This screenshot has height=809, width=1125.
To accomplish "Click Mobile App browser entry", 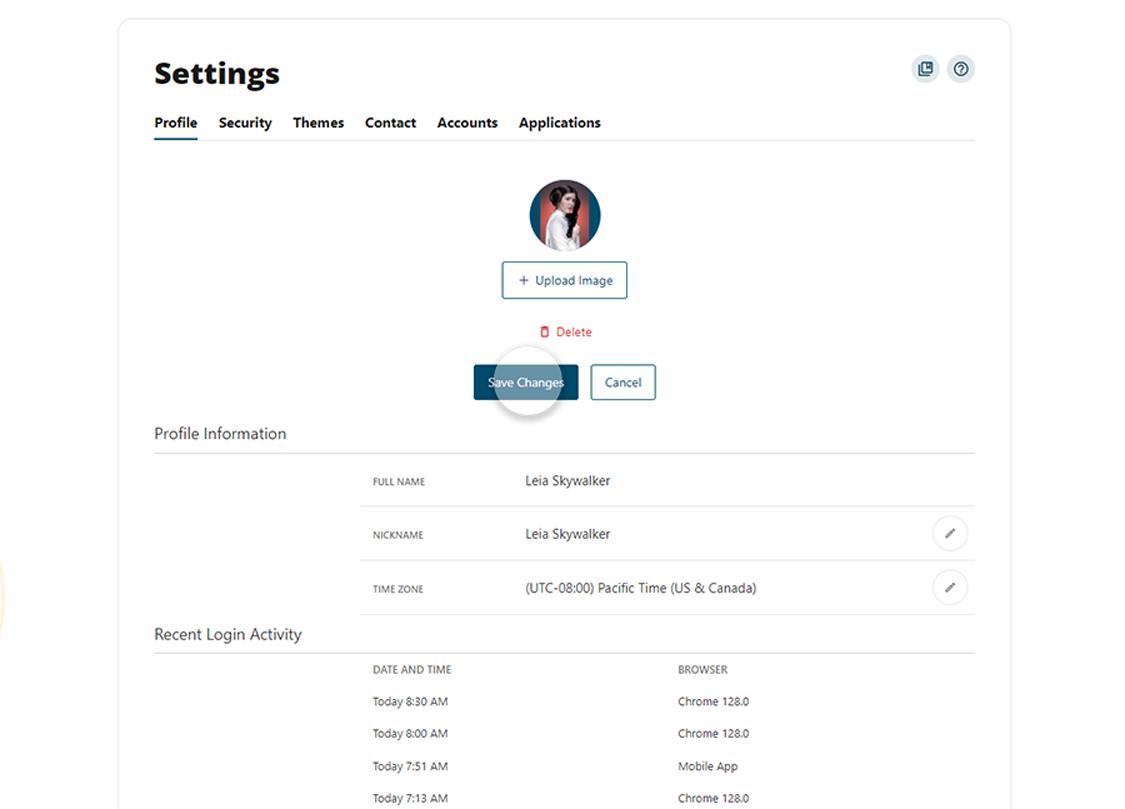I will [x=707, y=766].
